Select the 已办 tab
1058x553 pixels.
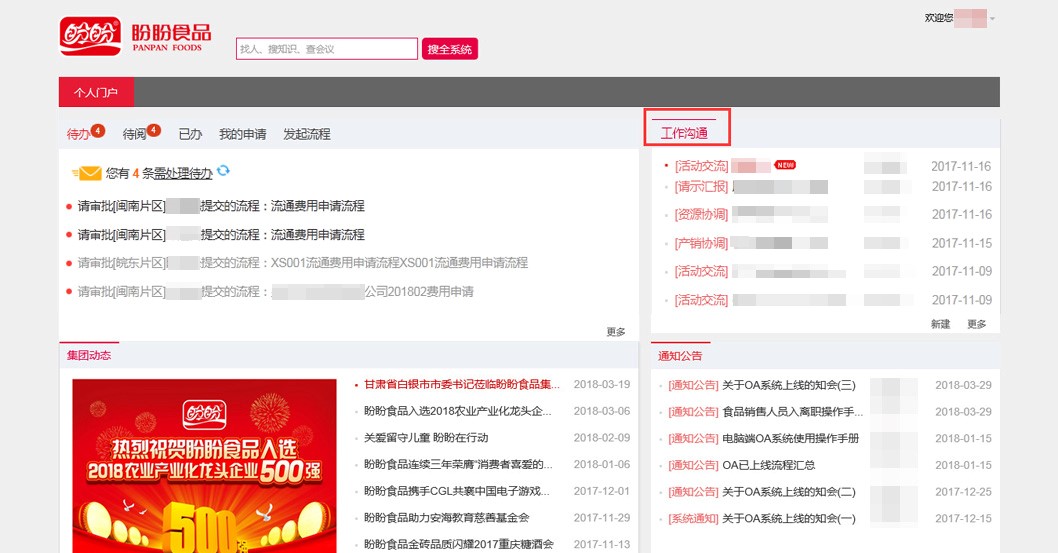point(190,134)
